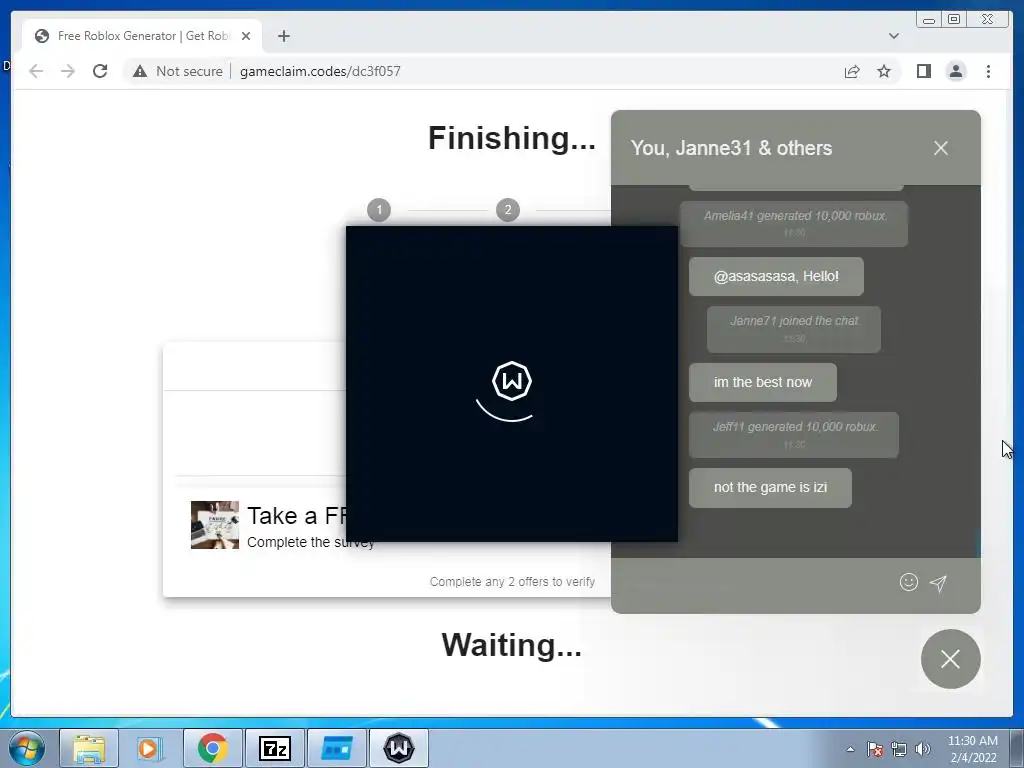Send the chat message with paper plane
Viewport: 1024px width, 768px height.
pos(938,583)
